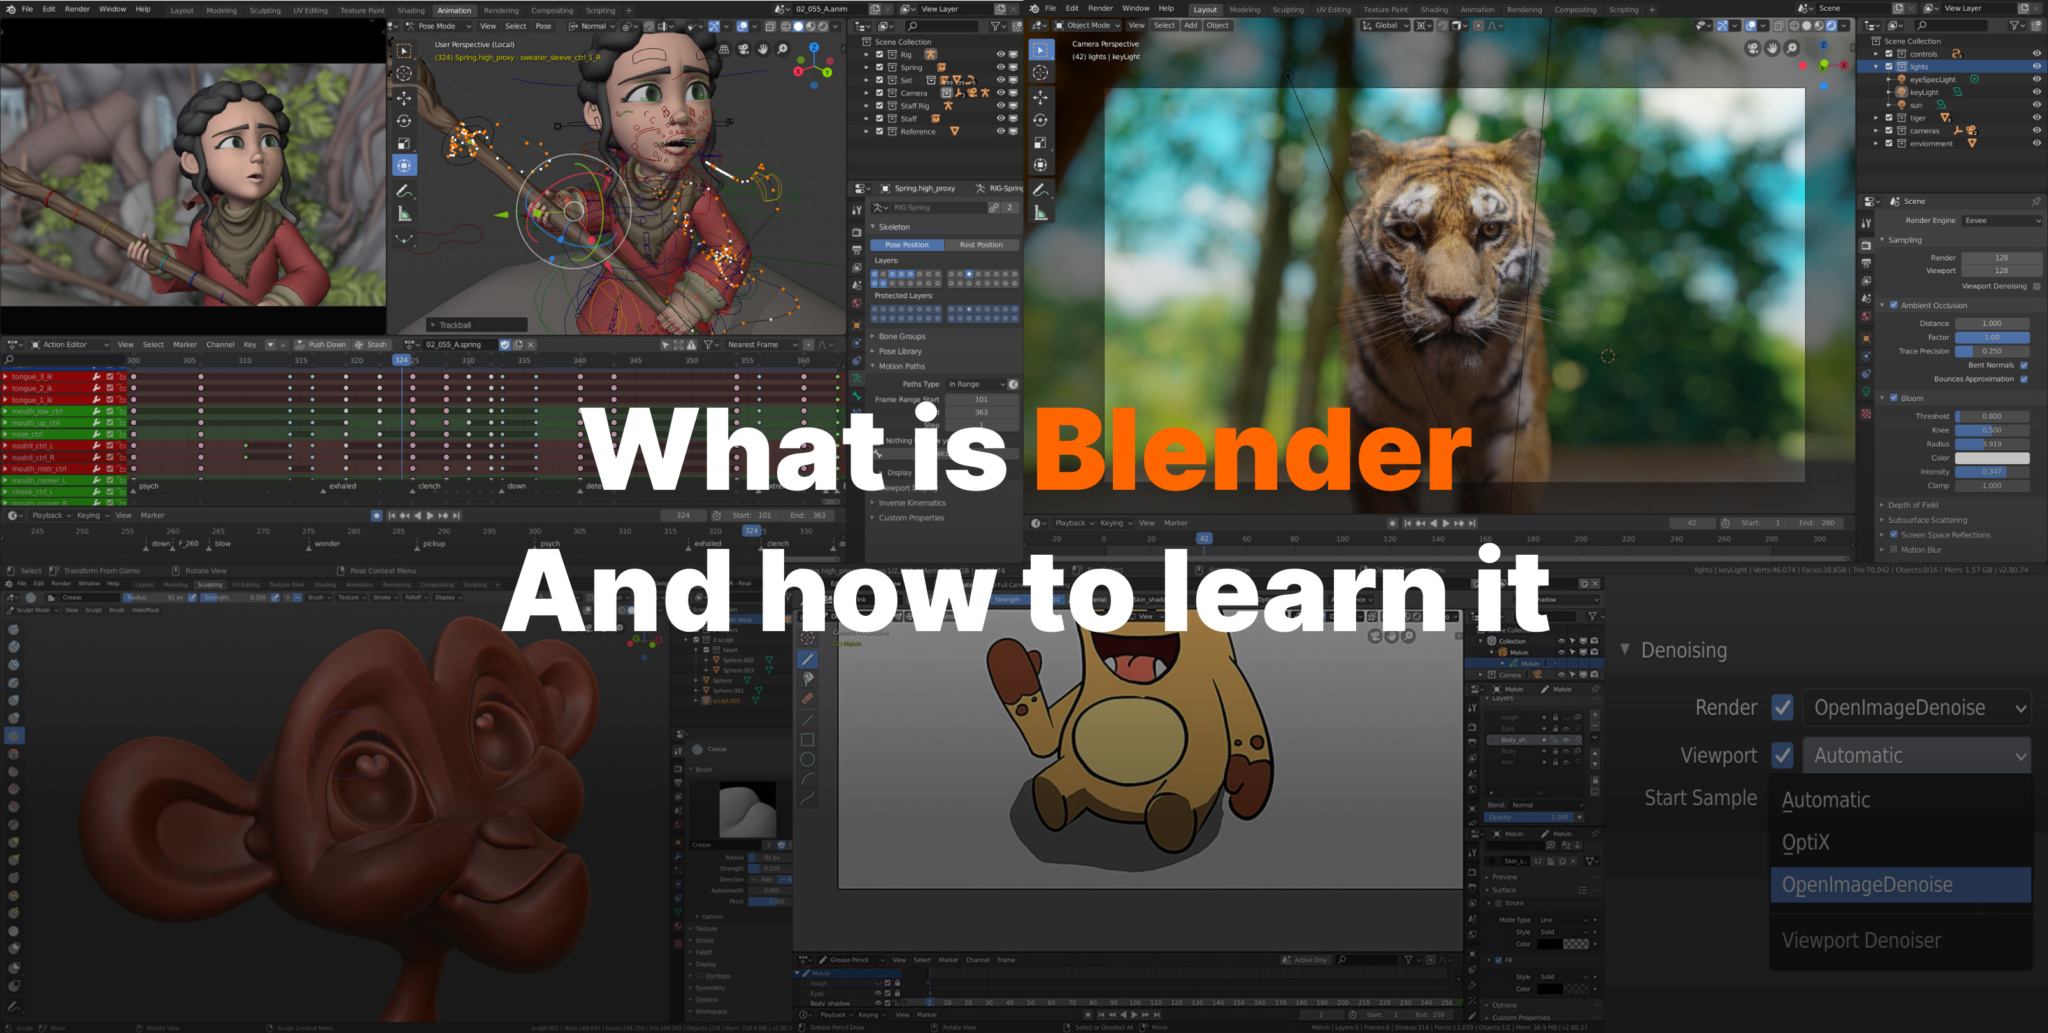Viewport: 2048px width, 1033px height.
Task: Select the Annotate pencil tool beside the character viewport
Action: tap(404, 190)
